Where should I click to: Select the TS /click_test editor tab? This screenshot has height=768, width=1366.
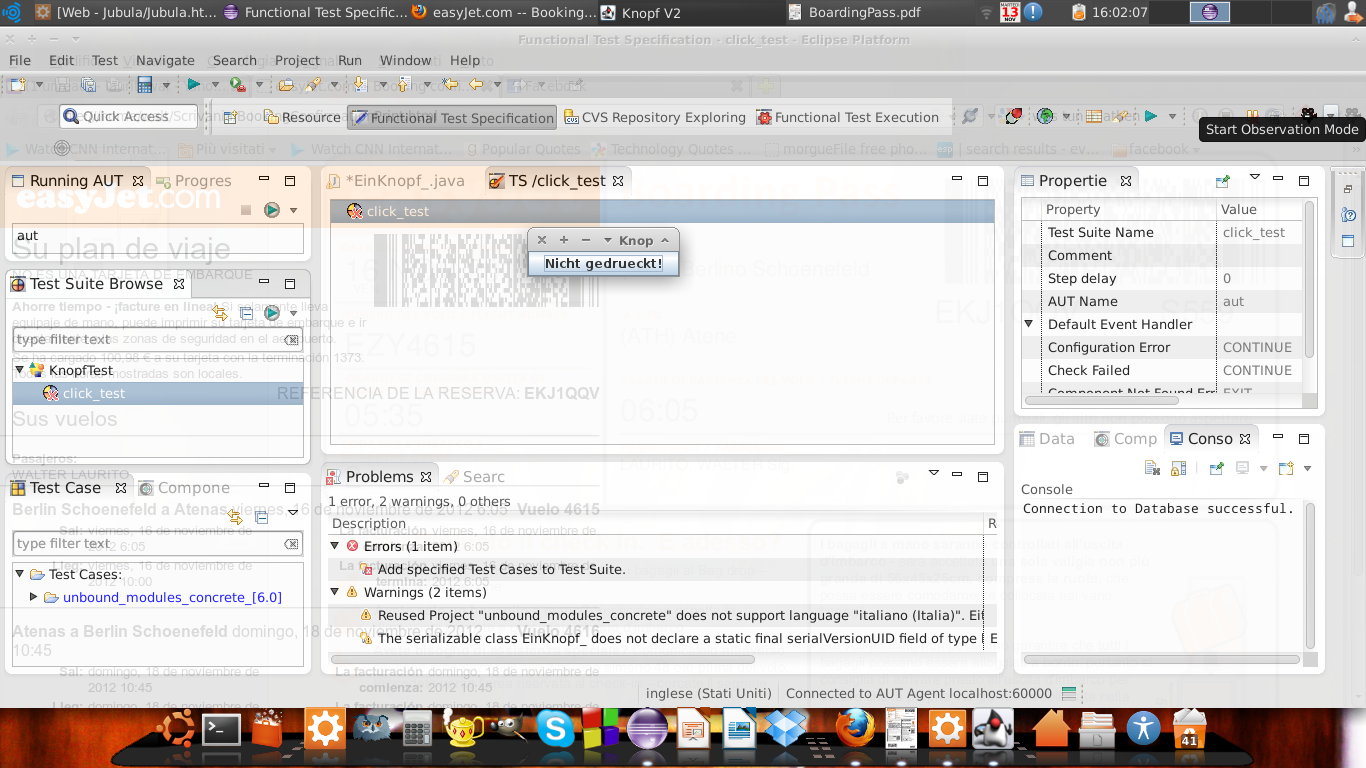pos(556,181)
